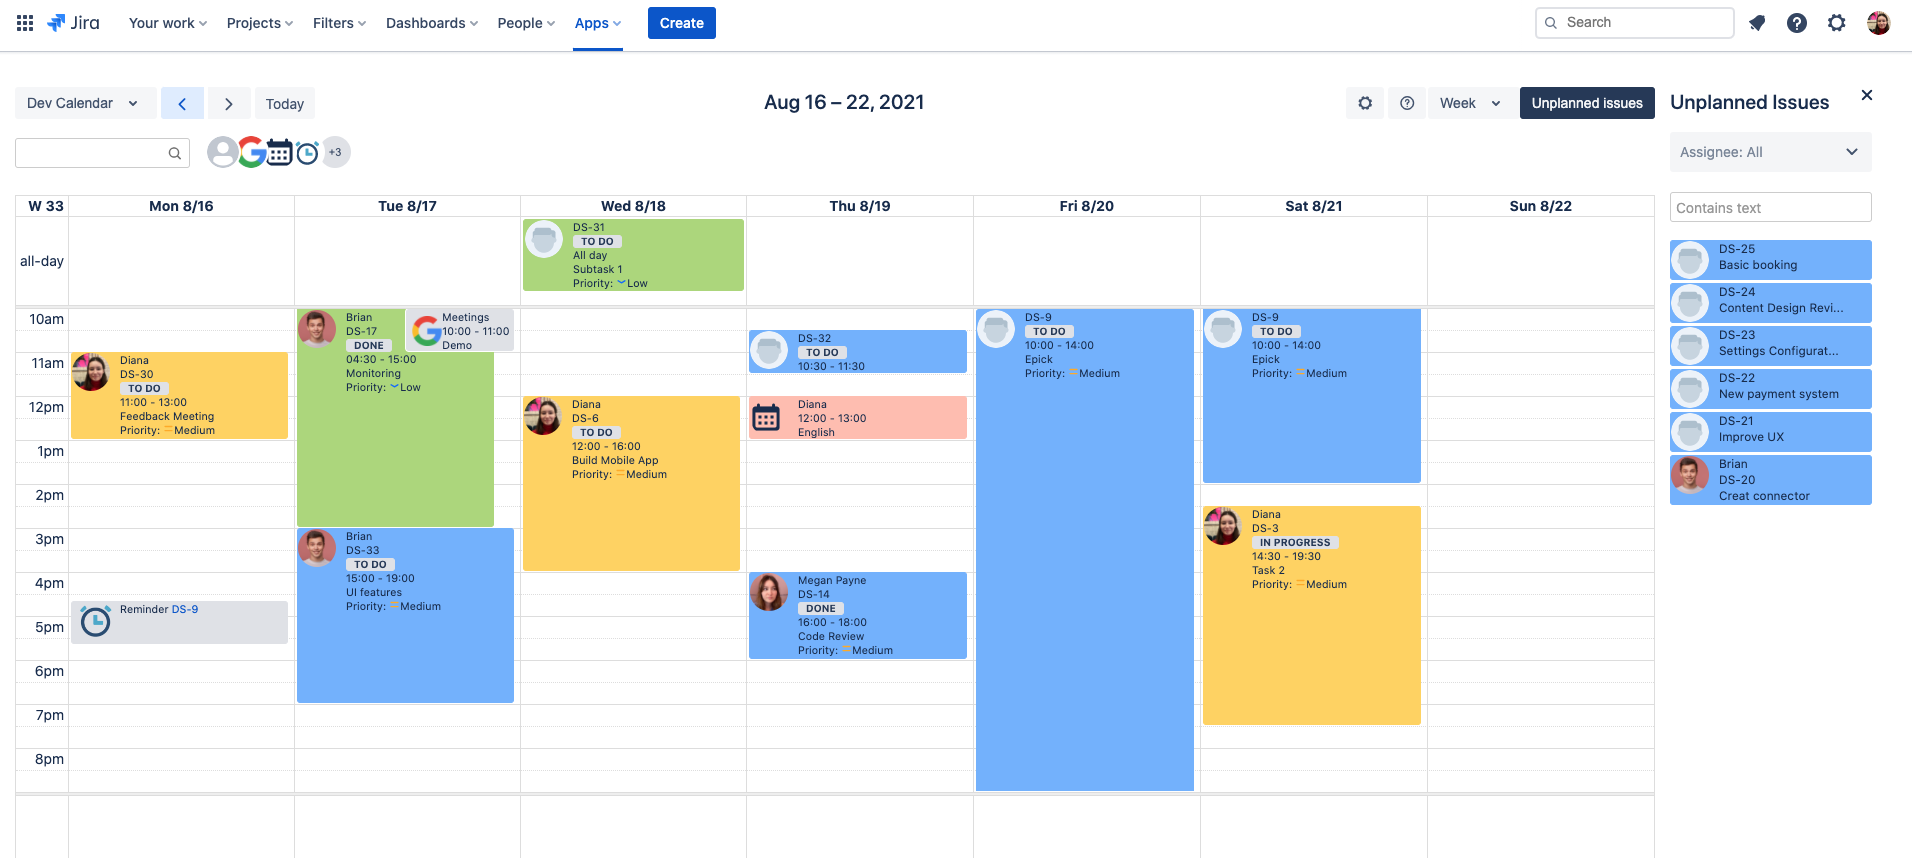Open the Jira help question mark icon

pyautogui.click(x=1797, y=23)
